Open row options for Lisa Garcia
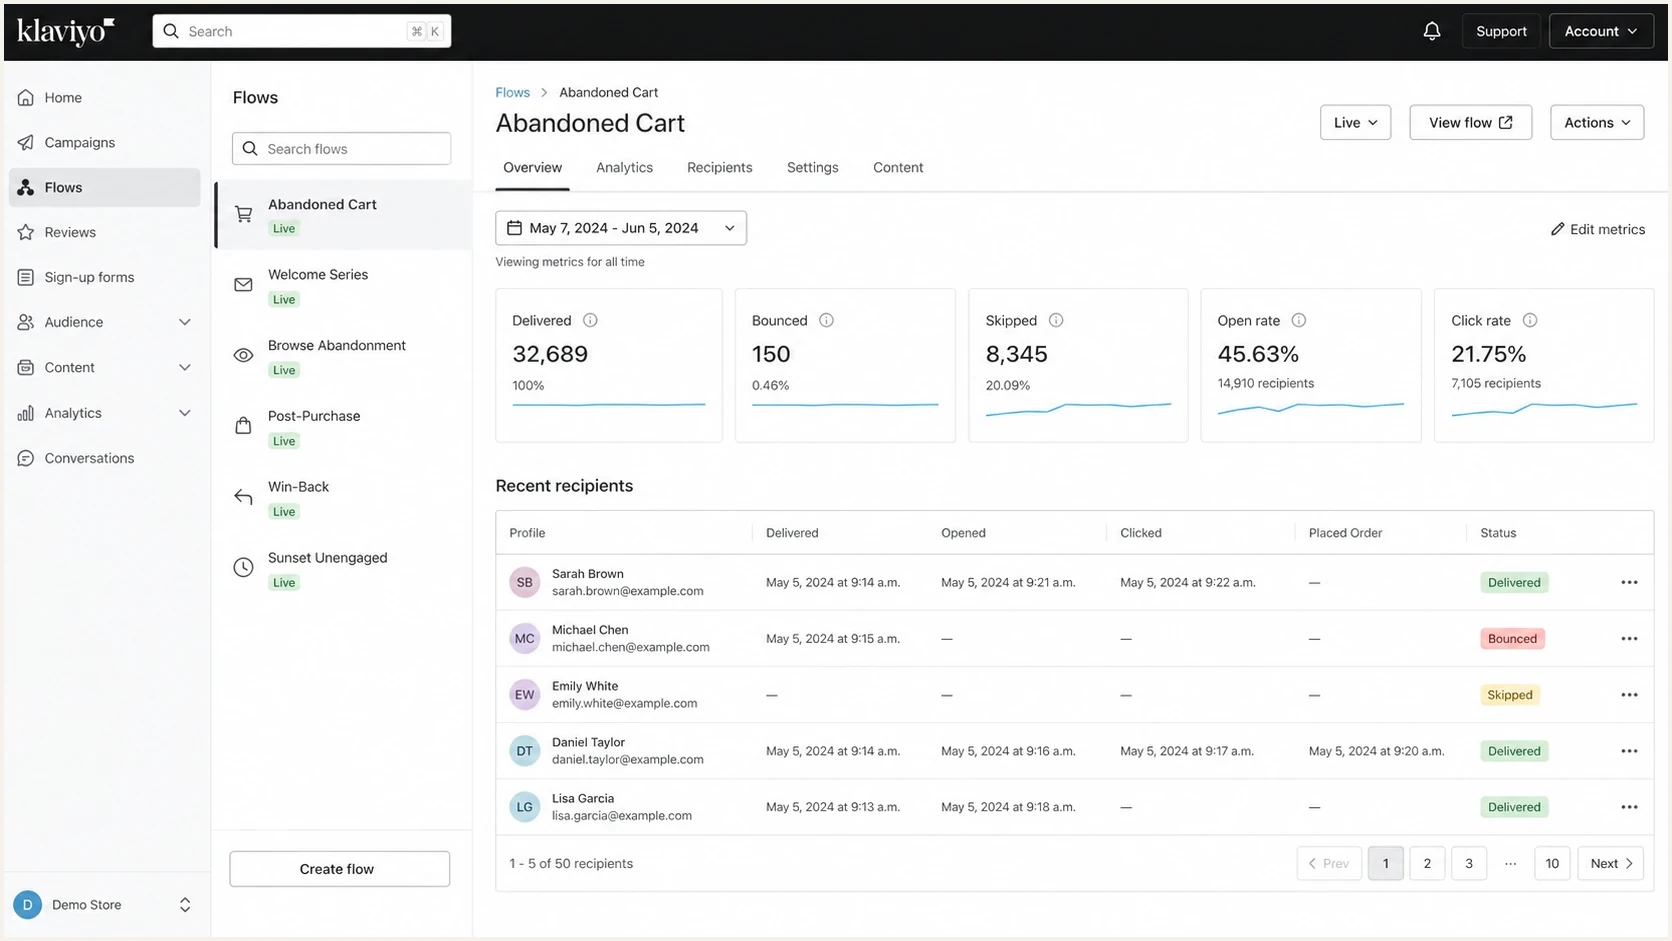Image resolution: width=1672 pixels, height=941 pixels. pyautogui.click(x=1629, y=807)
